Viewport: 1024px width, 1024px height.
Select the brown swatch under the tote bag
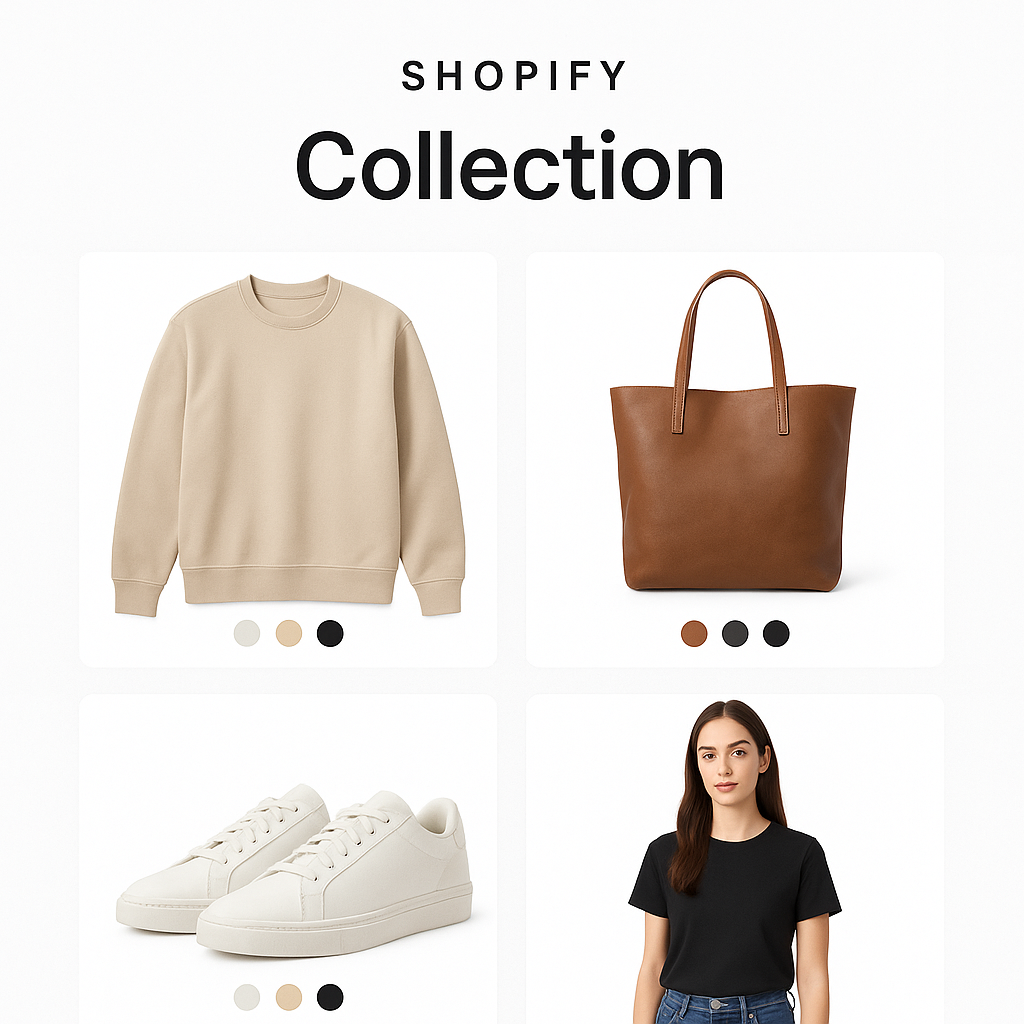(x=694, y=633)
